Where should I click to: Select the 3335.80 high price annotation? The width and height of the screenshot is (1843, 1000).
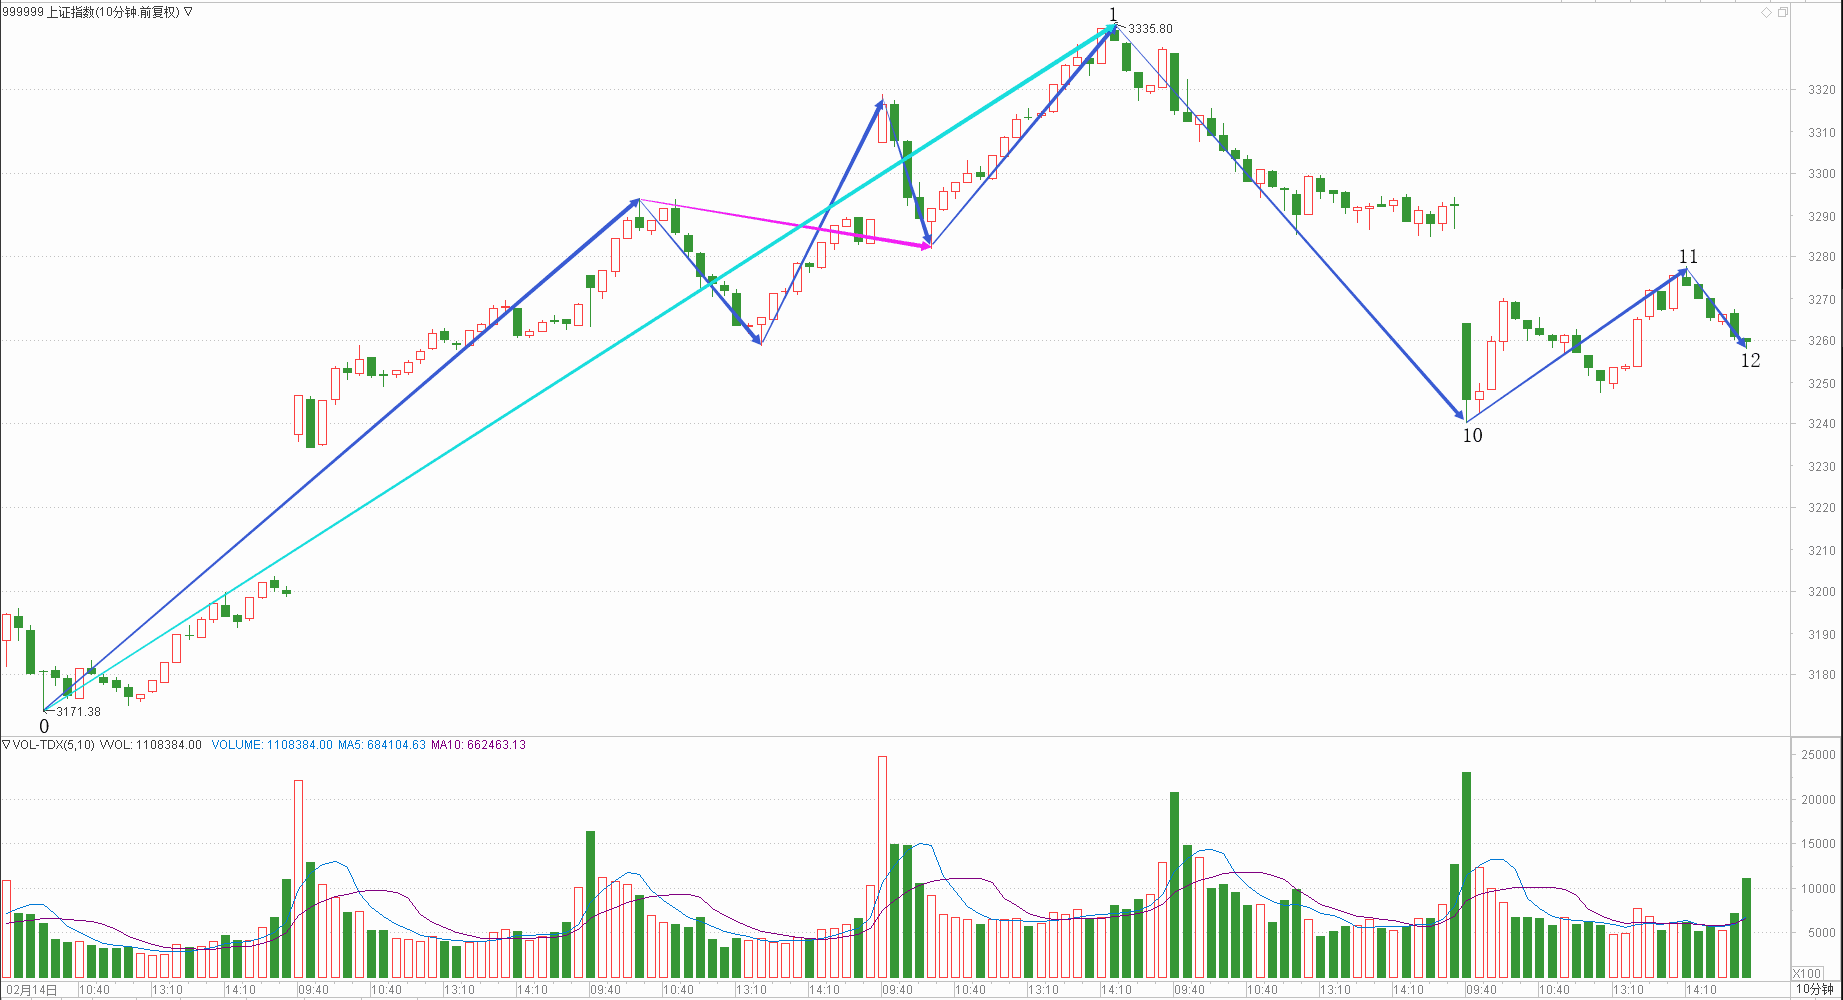pyautogui.click(x=1149, y=29)
